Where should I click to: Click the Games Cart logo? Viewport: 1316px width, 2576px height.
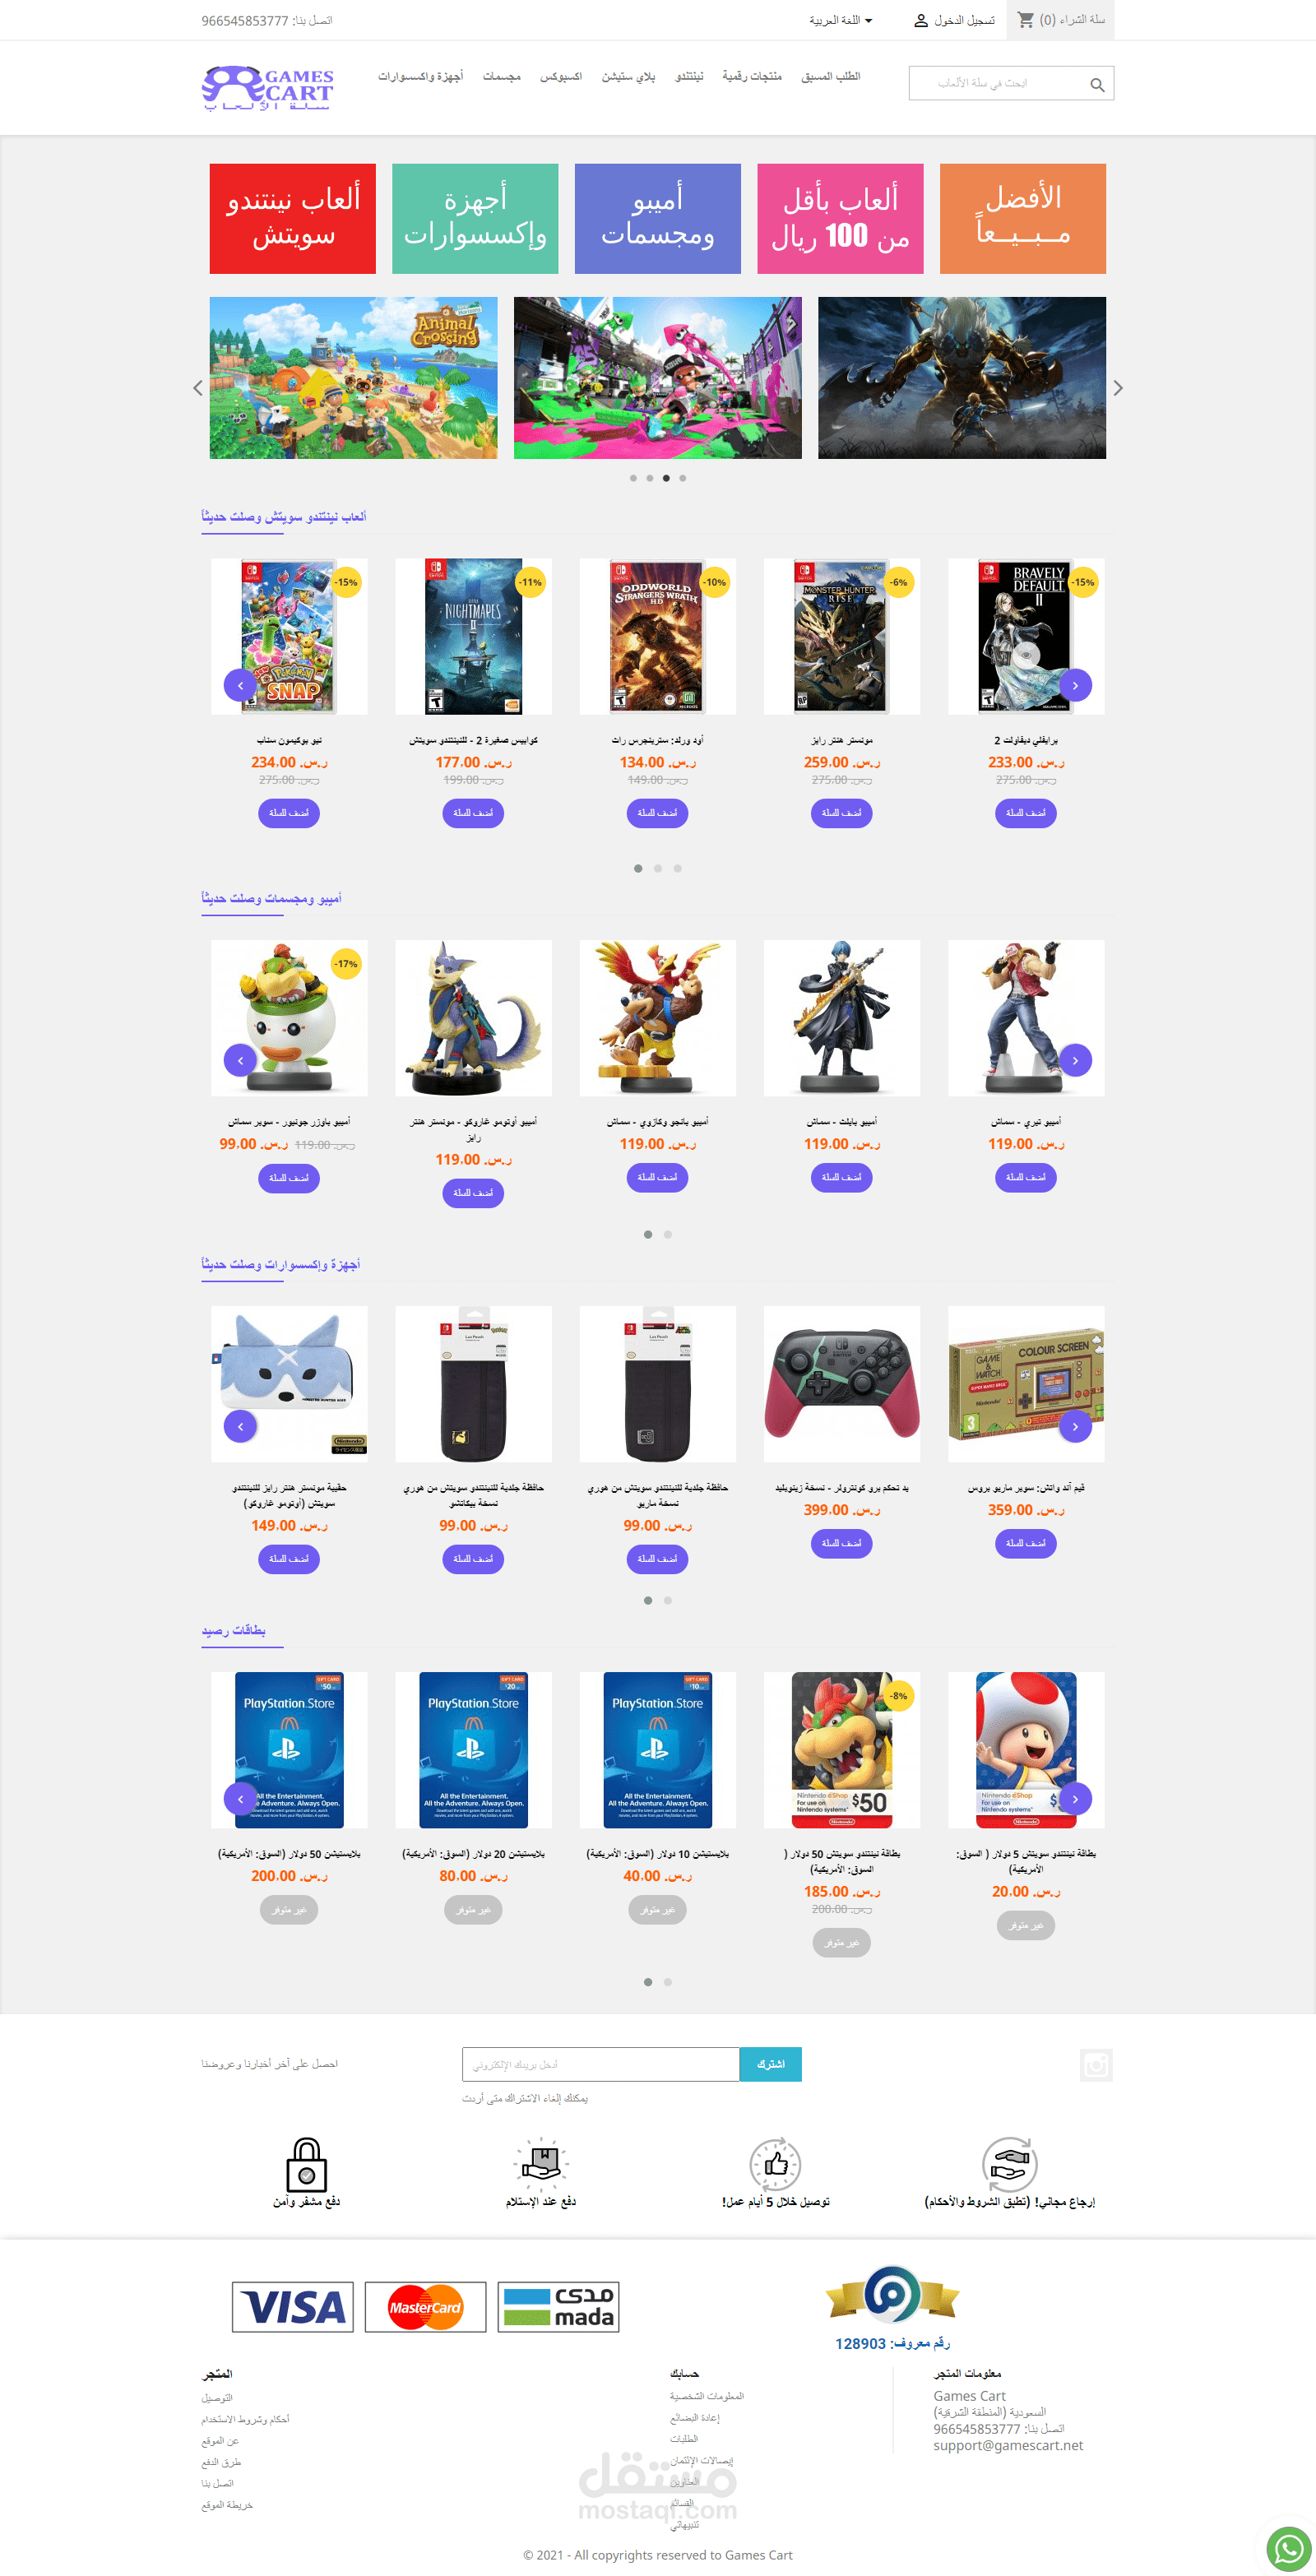[x=268, y=88]
